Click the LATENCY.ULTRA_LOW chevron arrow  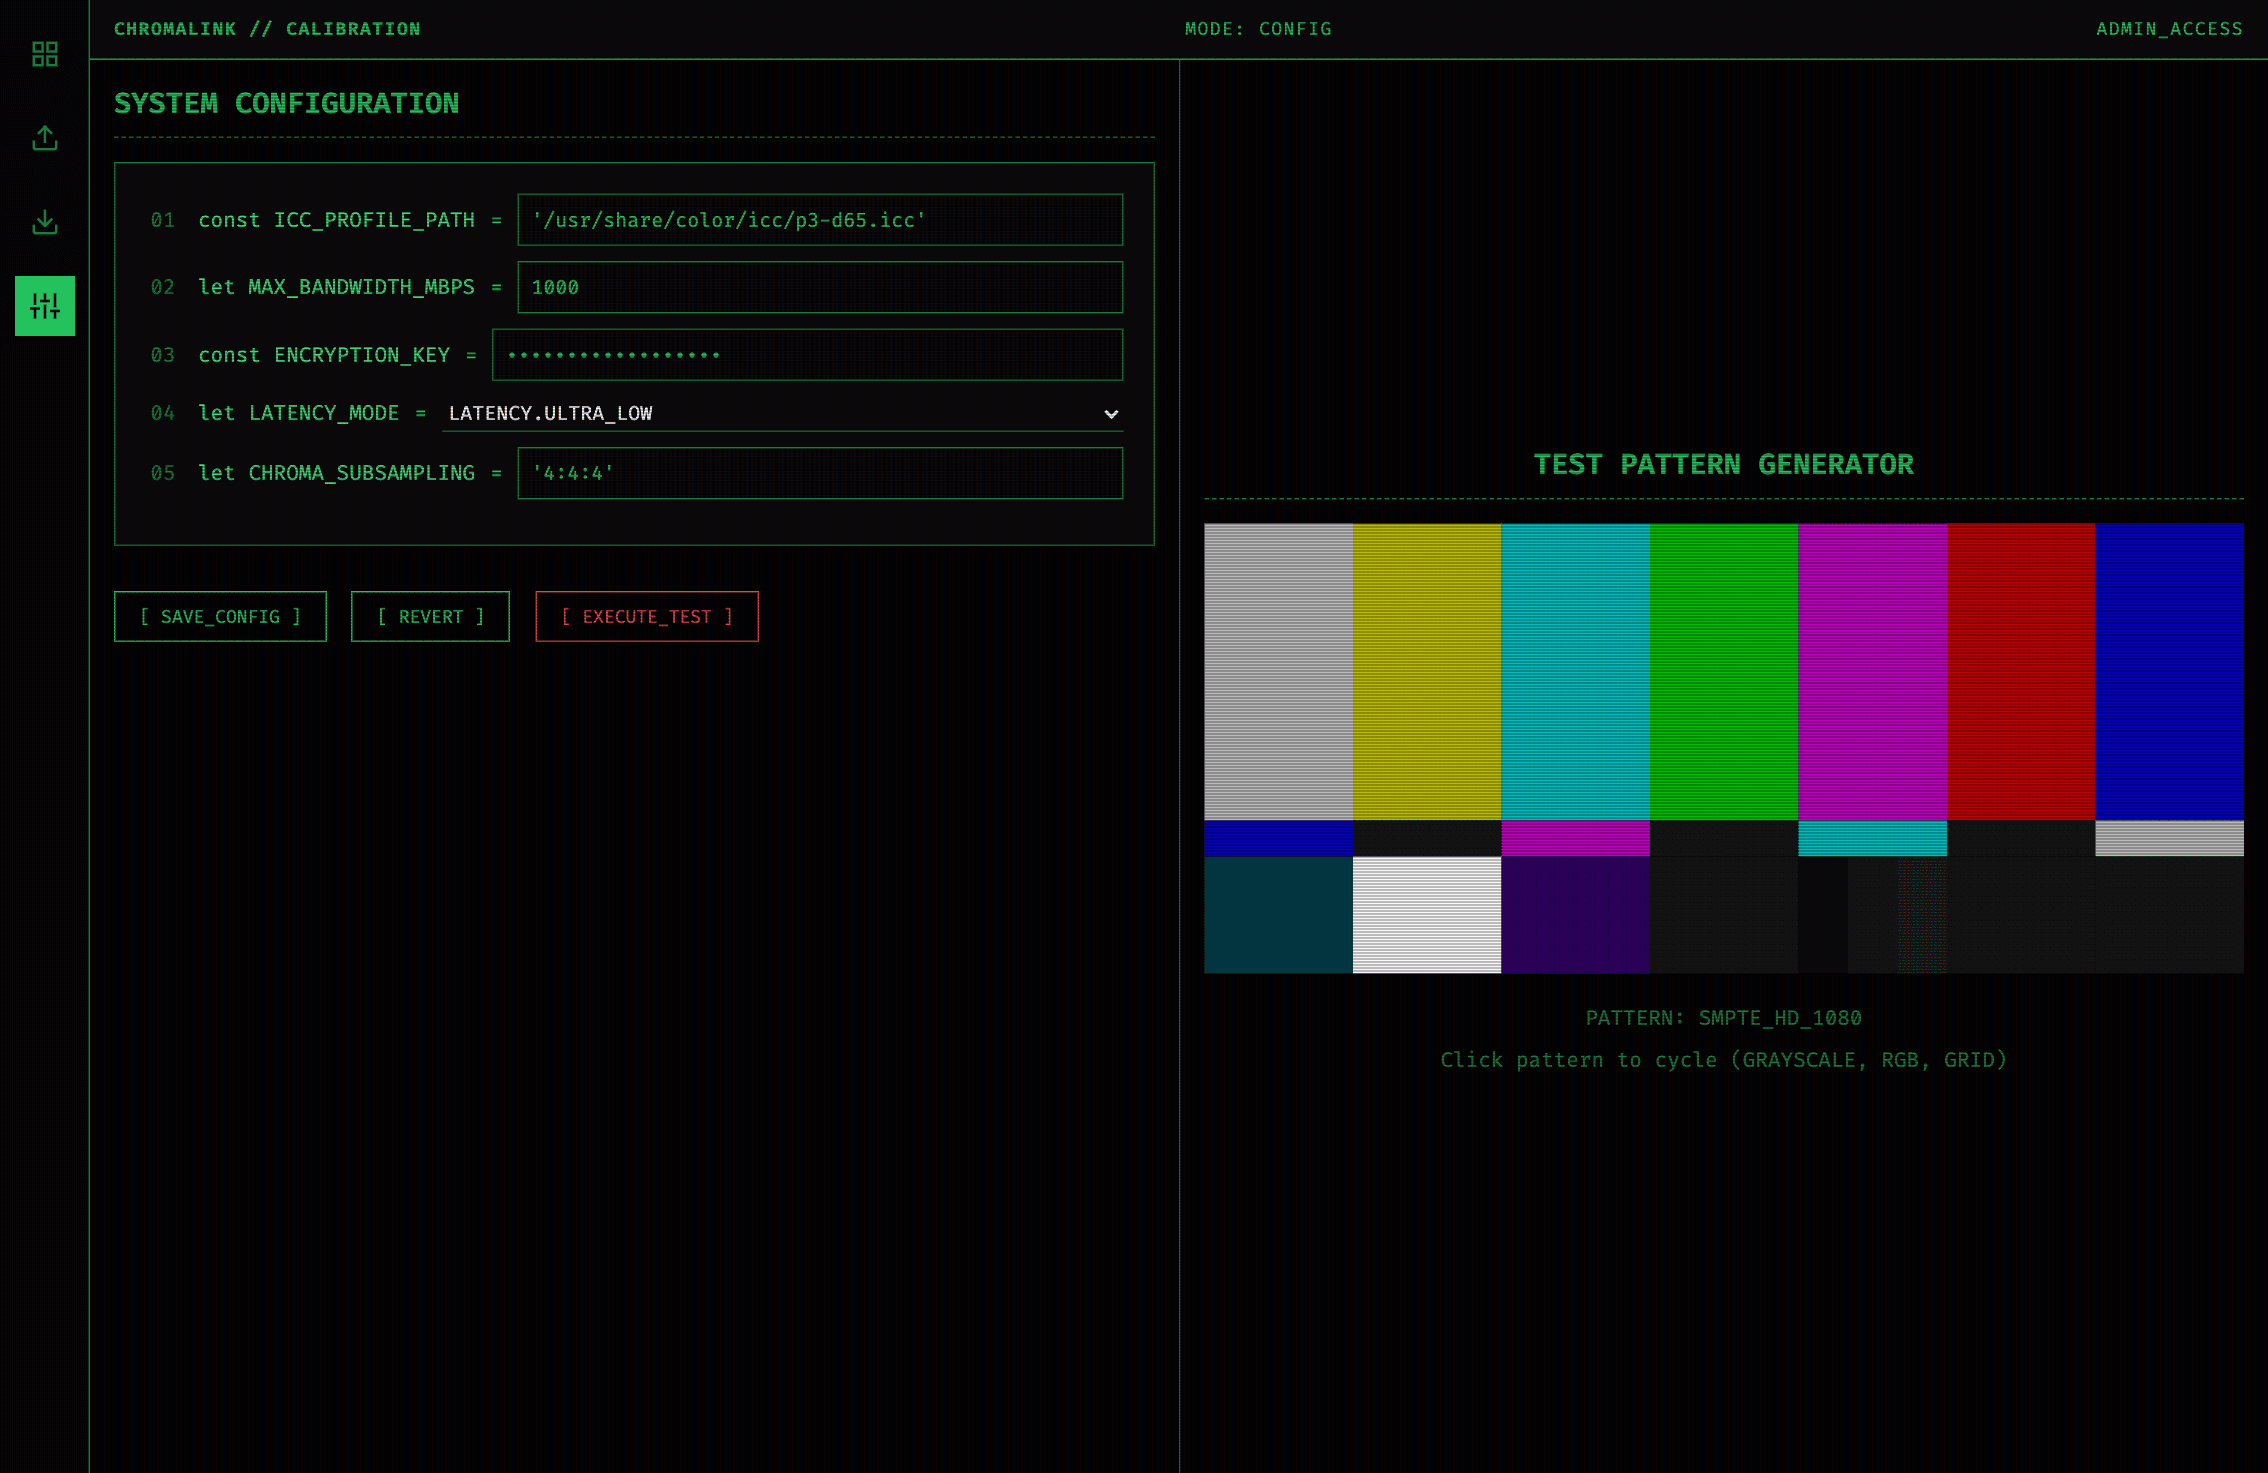[1110, 413]
